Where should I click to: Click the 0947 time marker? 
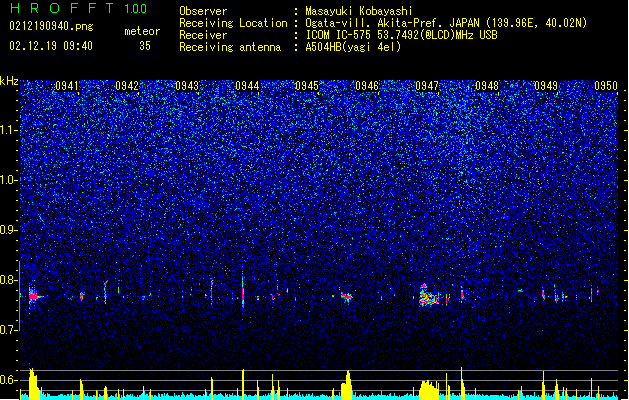click(x=427, y=86)
